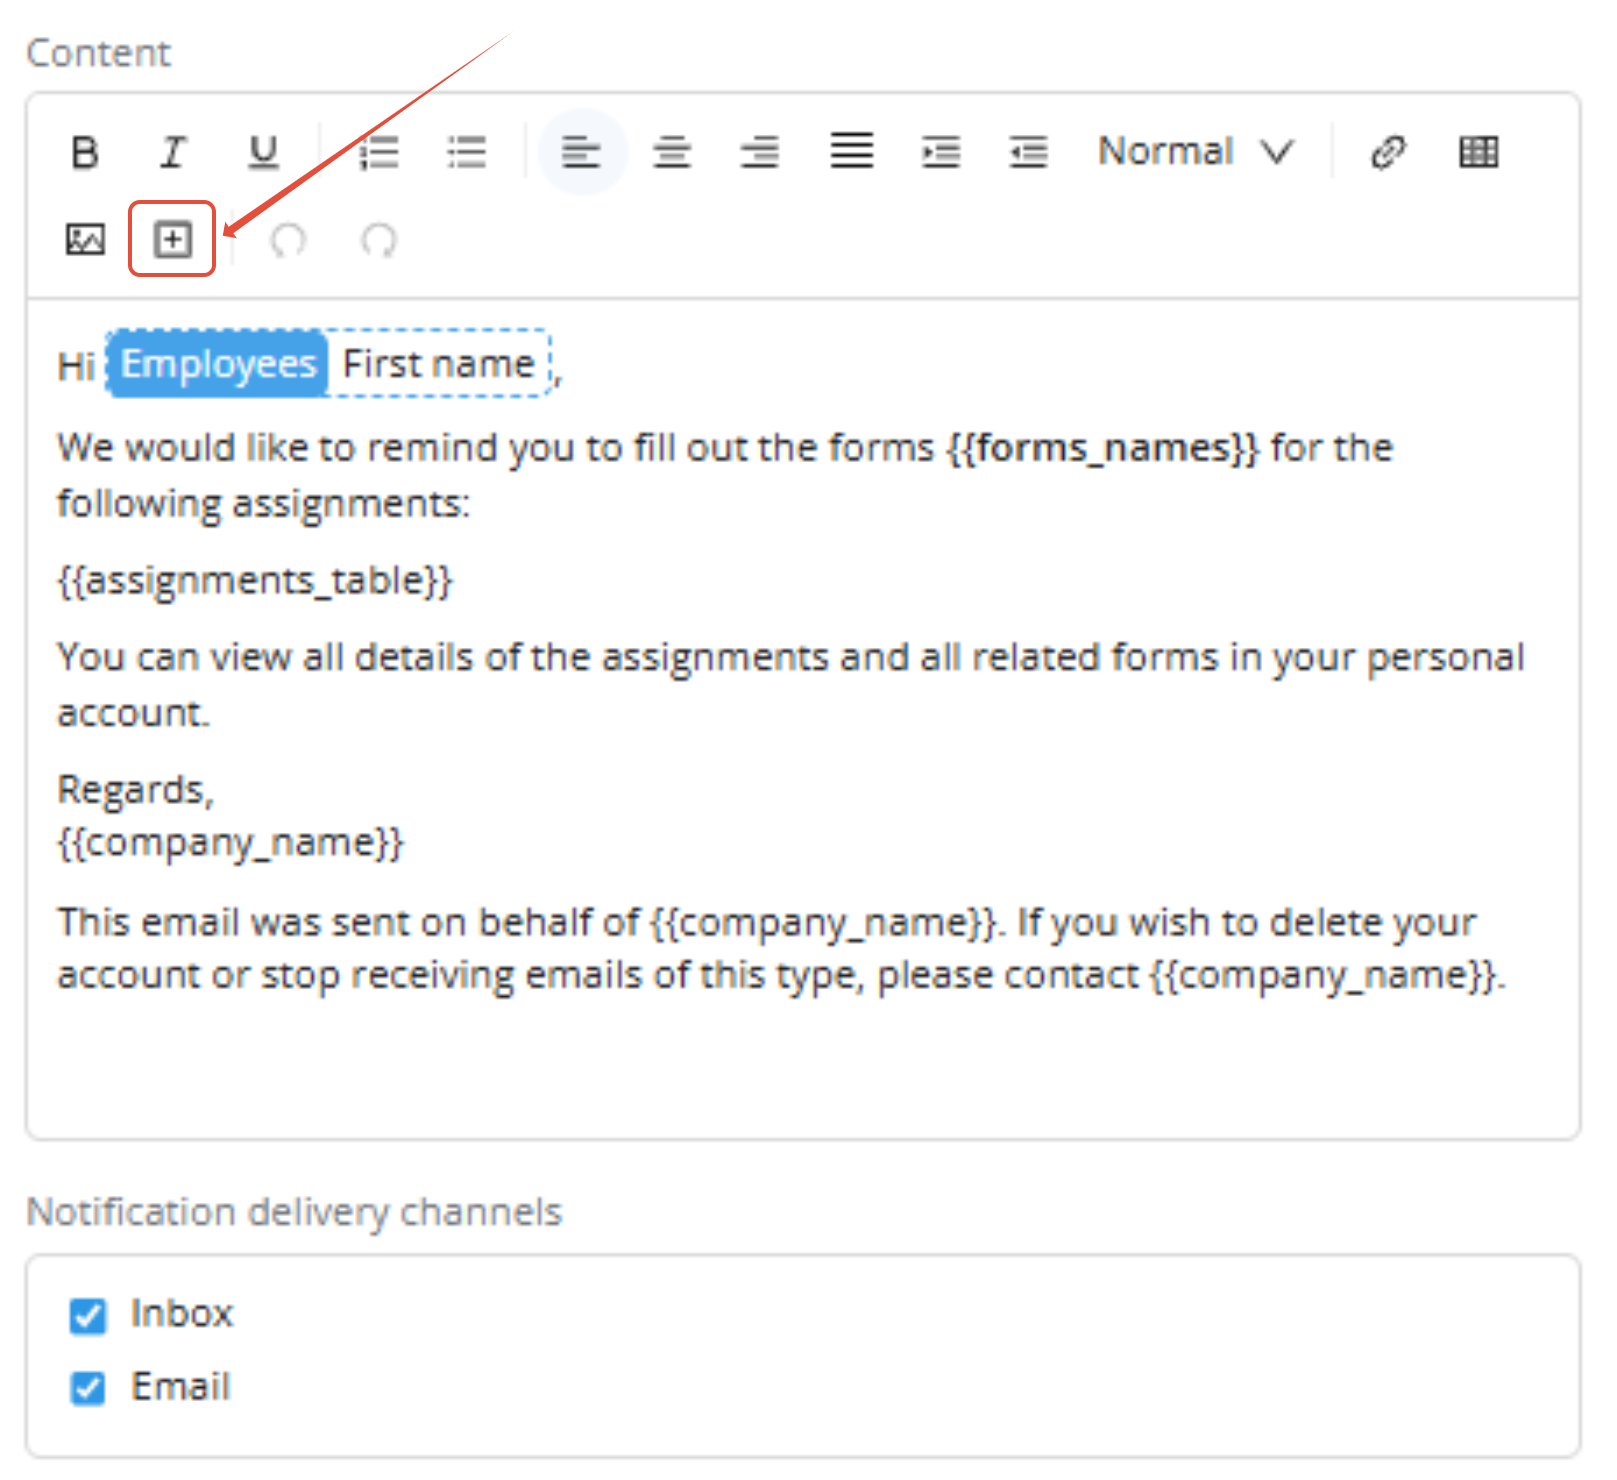Screen dimensions: 1617x1480
Task: Open the insert placeholder plus icon
Action: click(x=172, y=239)
